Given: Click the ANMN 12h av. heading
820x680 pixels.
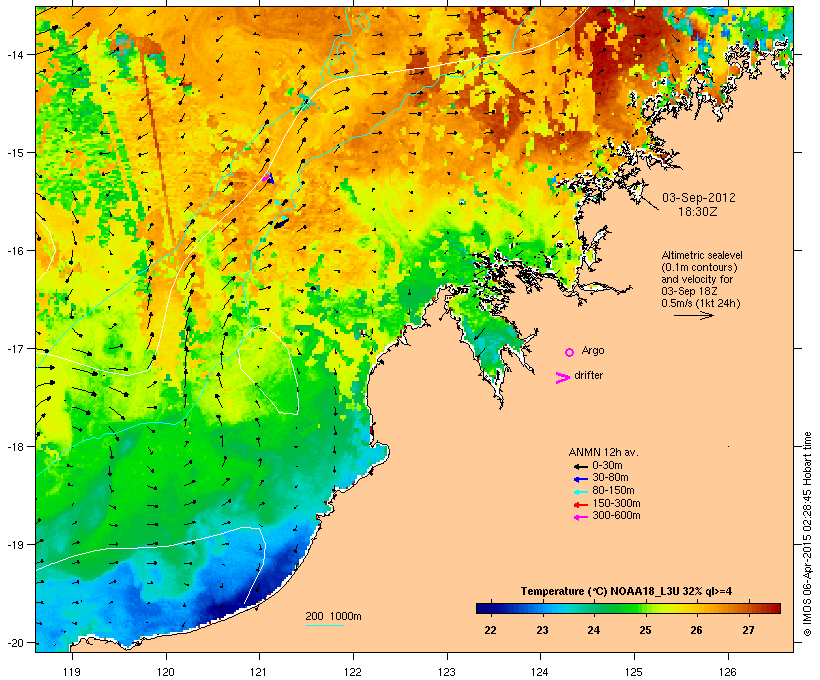Looking at the screenshot, I should pyautogui.click(x=603, y=452).
